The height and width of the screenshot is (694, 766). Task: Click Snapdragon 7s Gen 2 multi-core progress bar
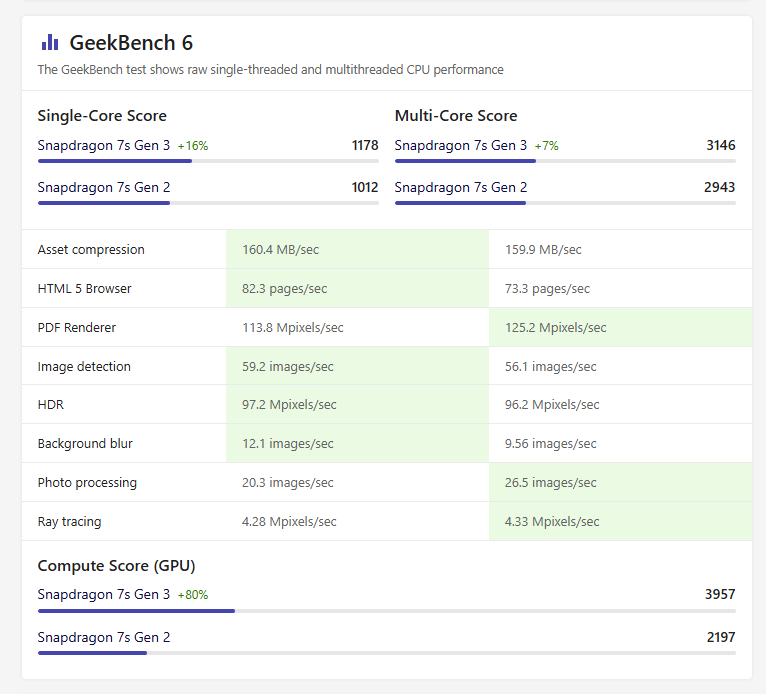(565, 203)
